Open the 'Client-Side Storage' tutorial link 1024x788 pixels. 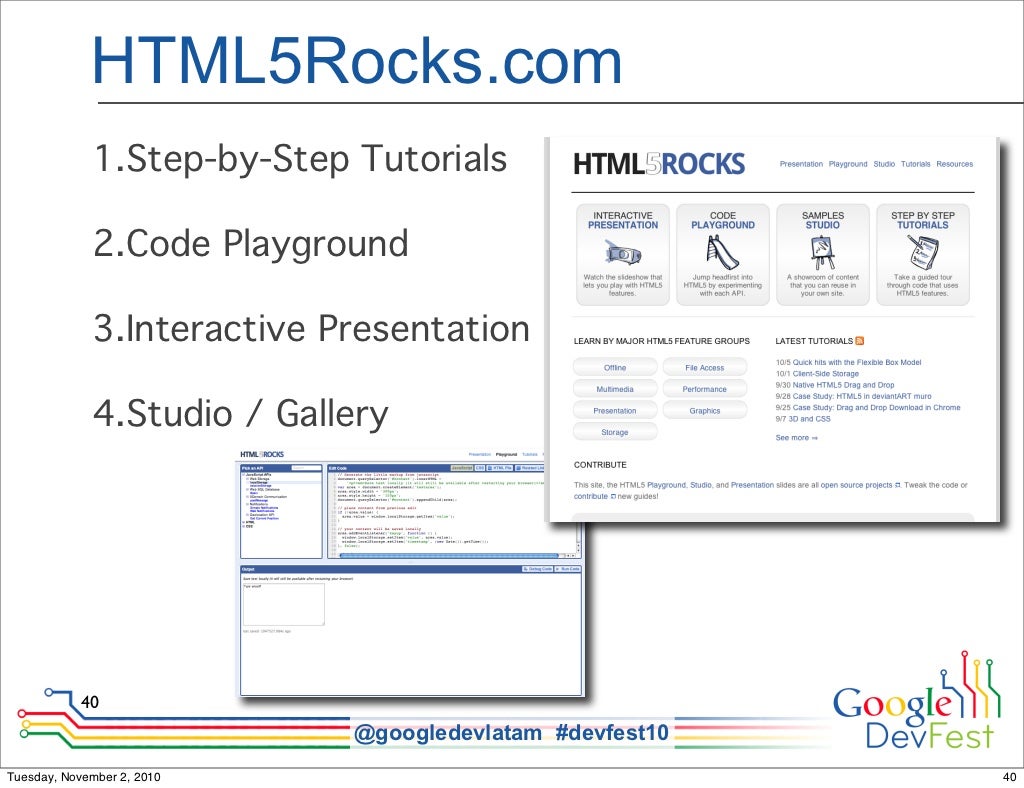point(825,373)
